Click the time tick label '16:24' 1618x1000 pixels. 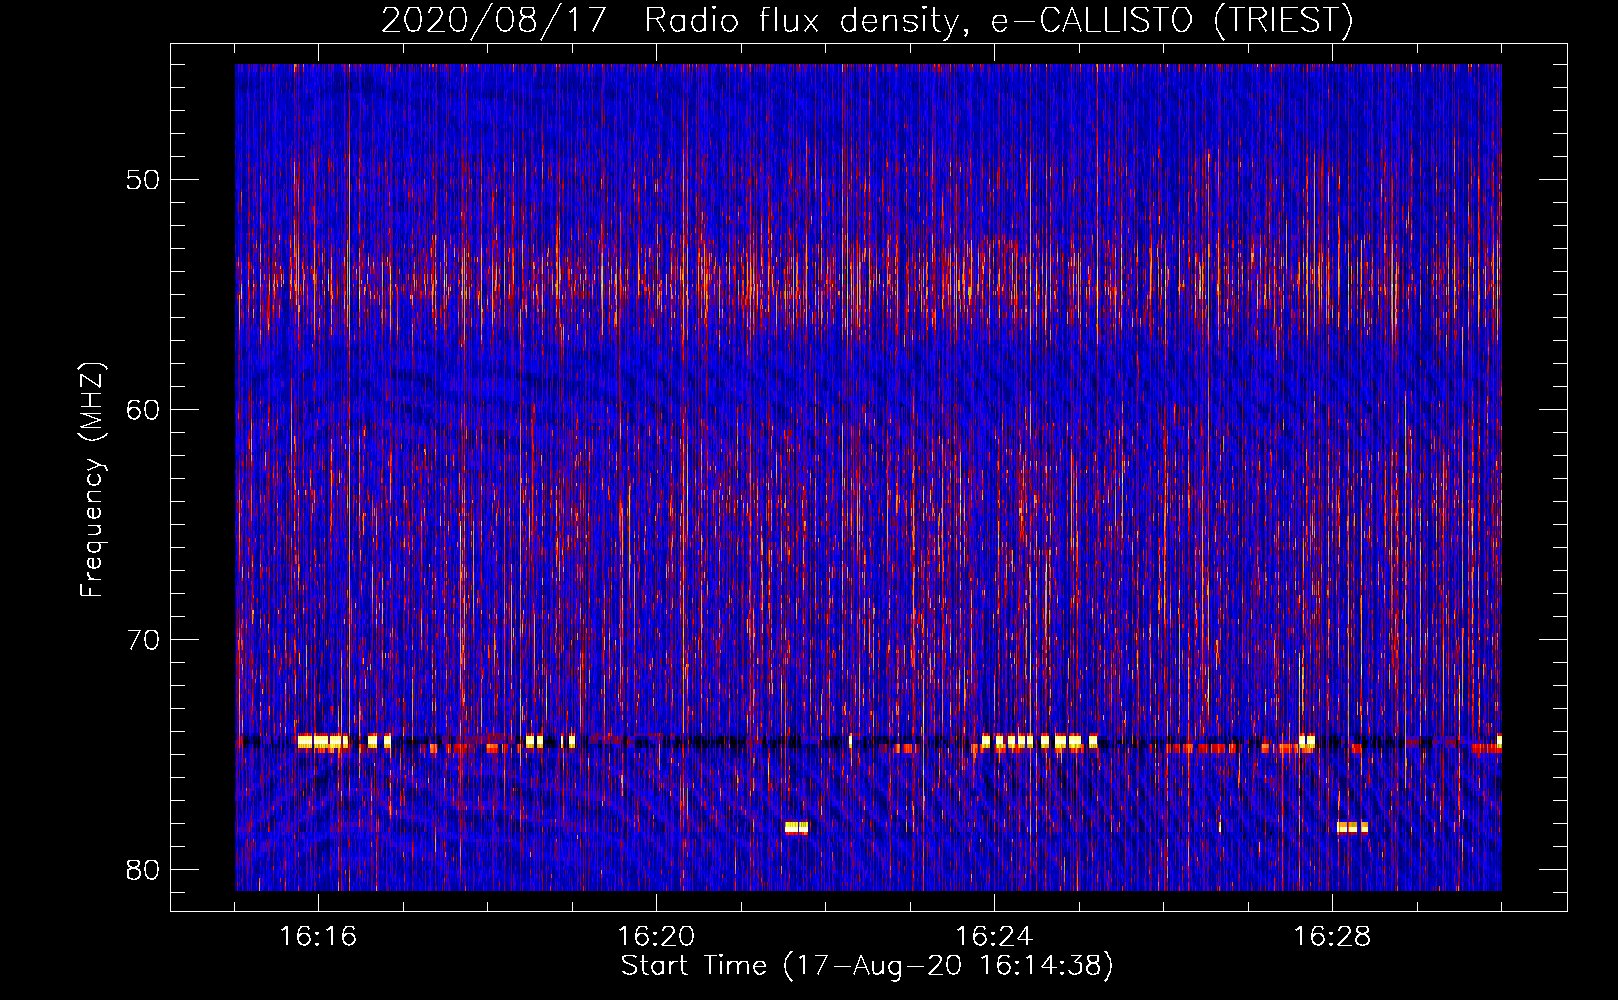[x=994, y=937]
